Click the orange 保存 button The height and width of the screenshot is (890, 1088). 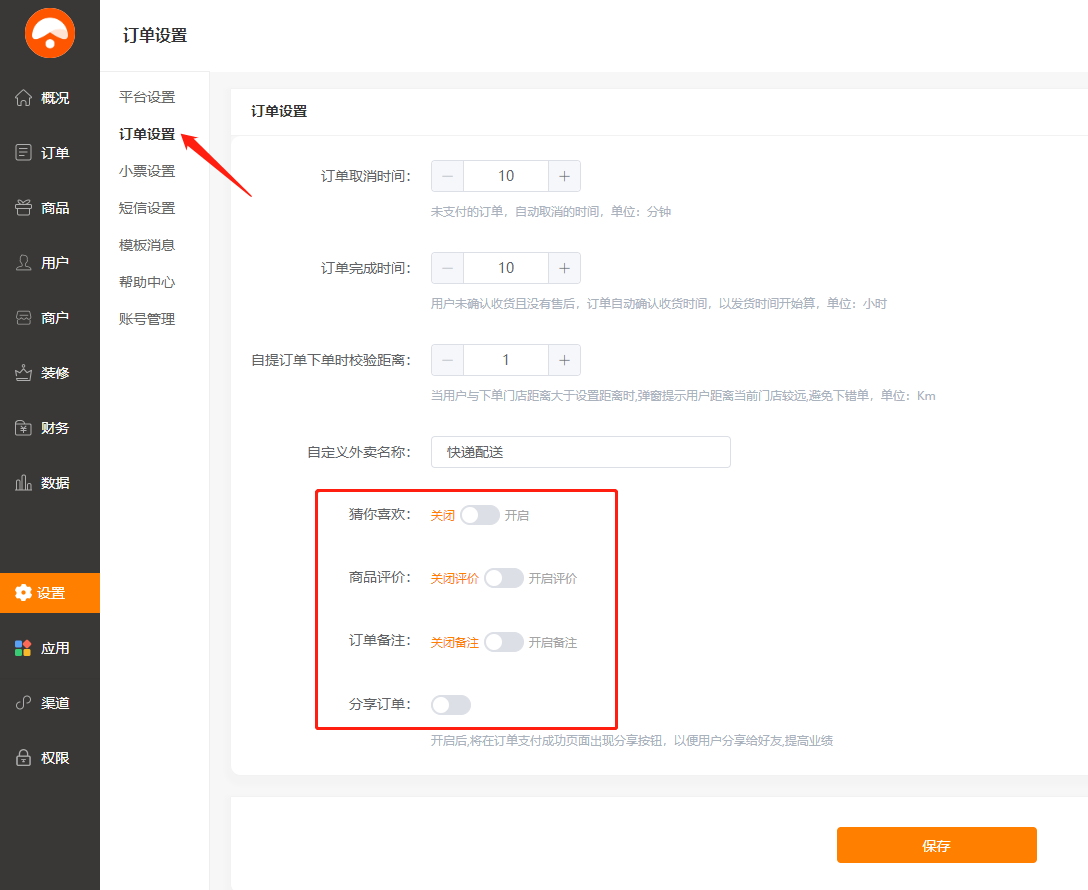tap(936, 845)
